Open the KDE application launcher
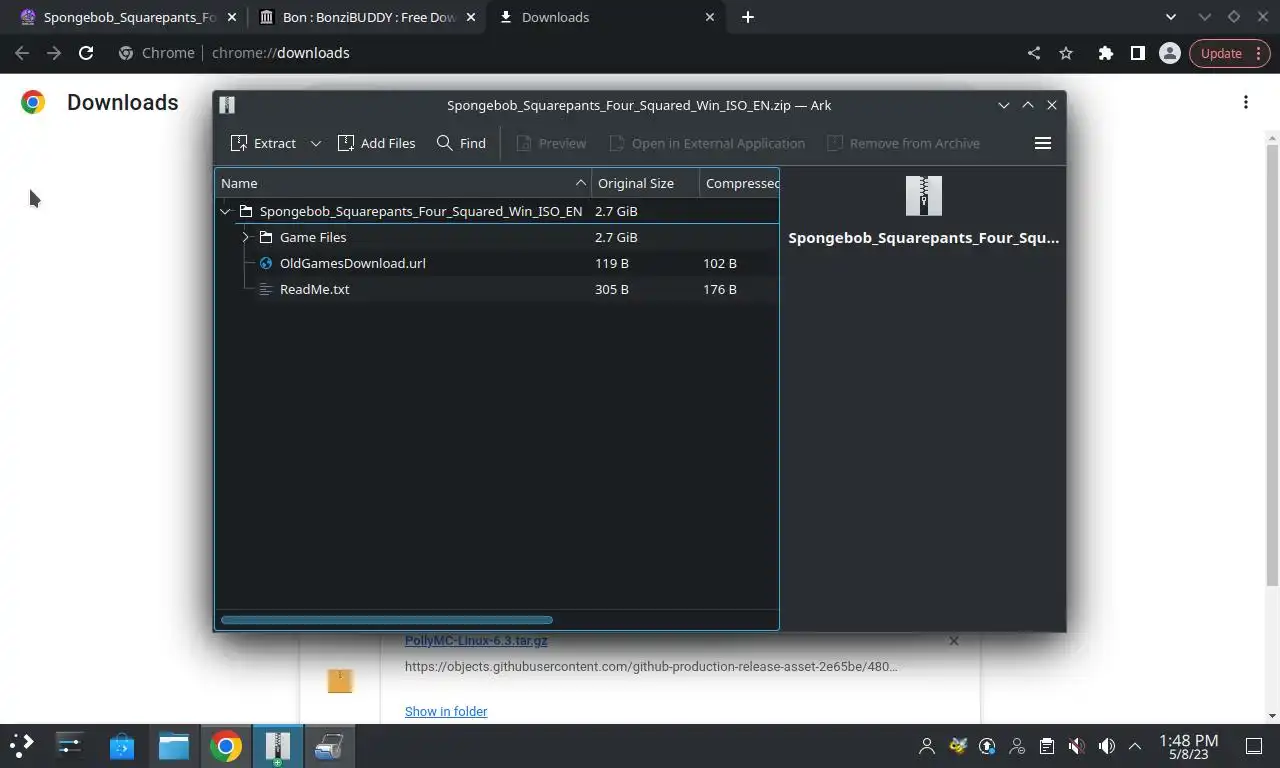Viewport: 1280px width, 768px height. (22, 746)
